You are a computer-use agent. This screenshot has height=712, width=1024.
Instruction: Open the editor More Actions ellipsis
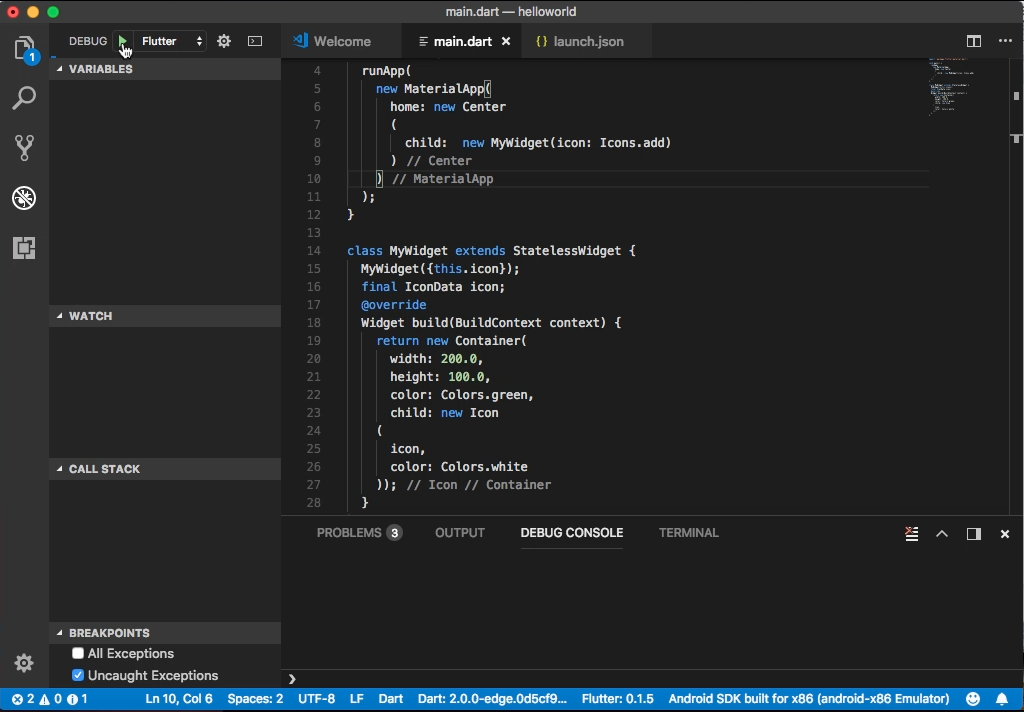1005,41
